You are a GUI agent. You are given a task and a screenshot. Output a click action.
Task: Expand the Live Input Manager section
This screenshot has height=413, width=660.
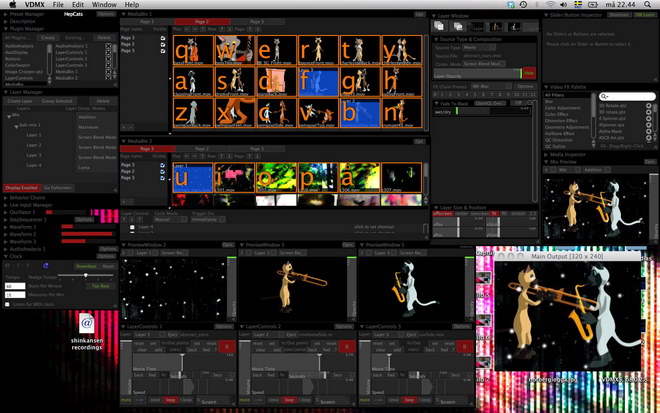(6, 205)
